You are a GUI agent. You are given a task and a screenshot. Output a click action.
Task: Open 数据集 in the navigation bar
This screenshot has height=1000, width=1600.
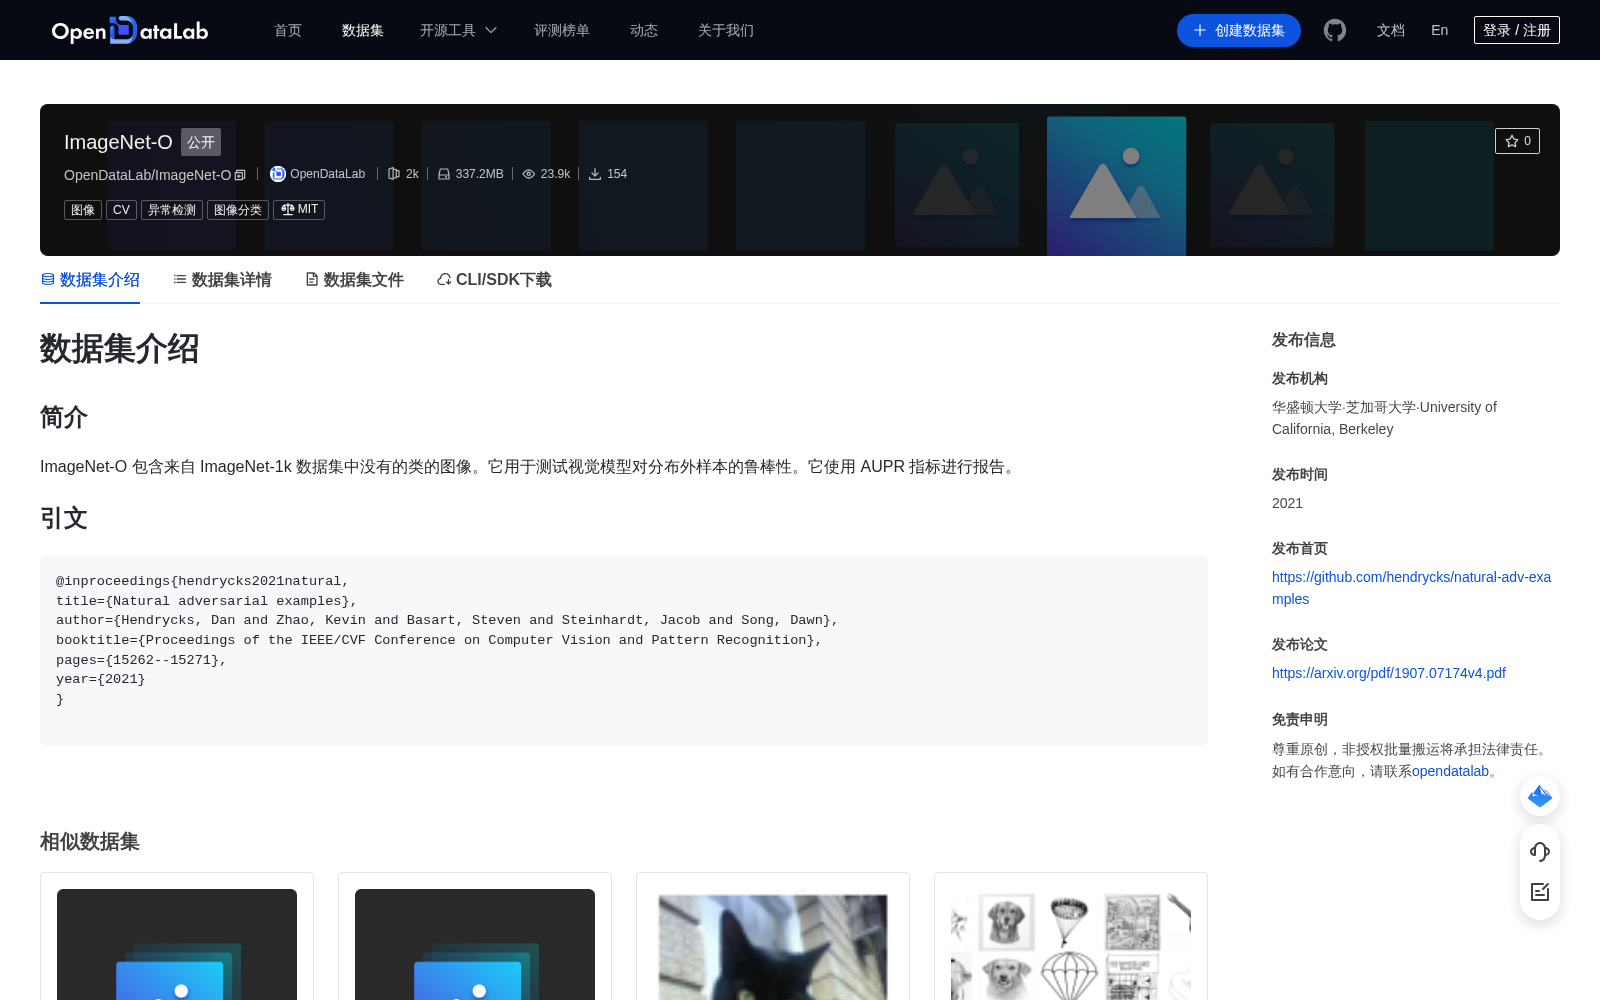(363, 30)
